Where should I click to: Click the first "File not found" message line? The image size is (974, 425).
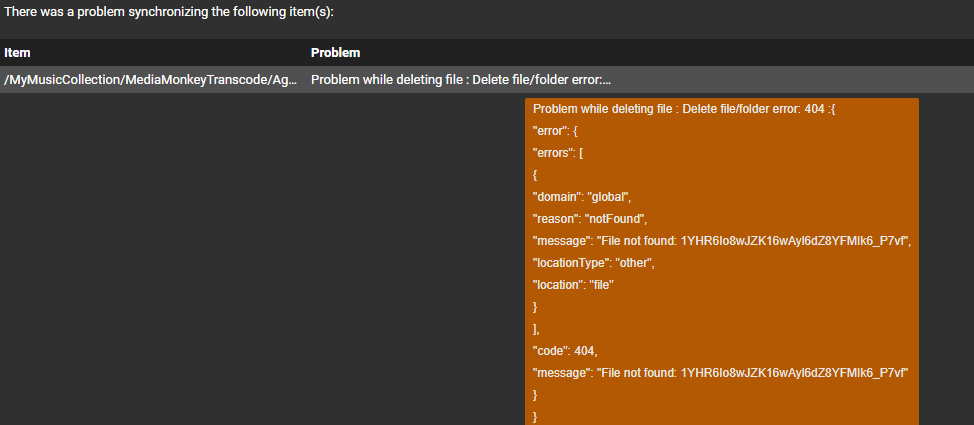click(x=722, y=240)
